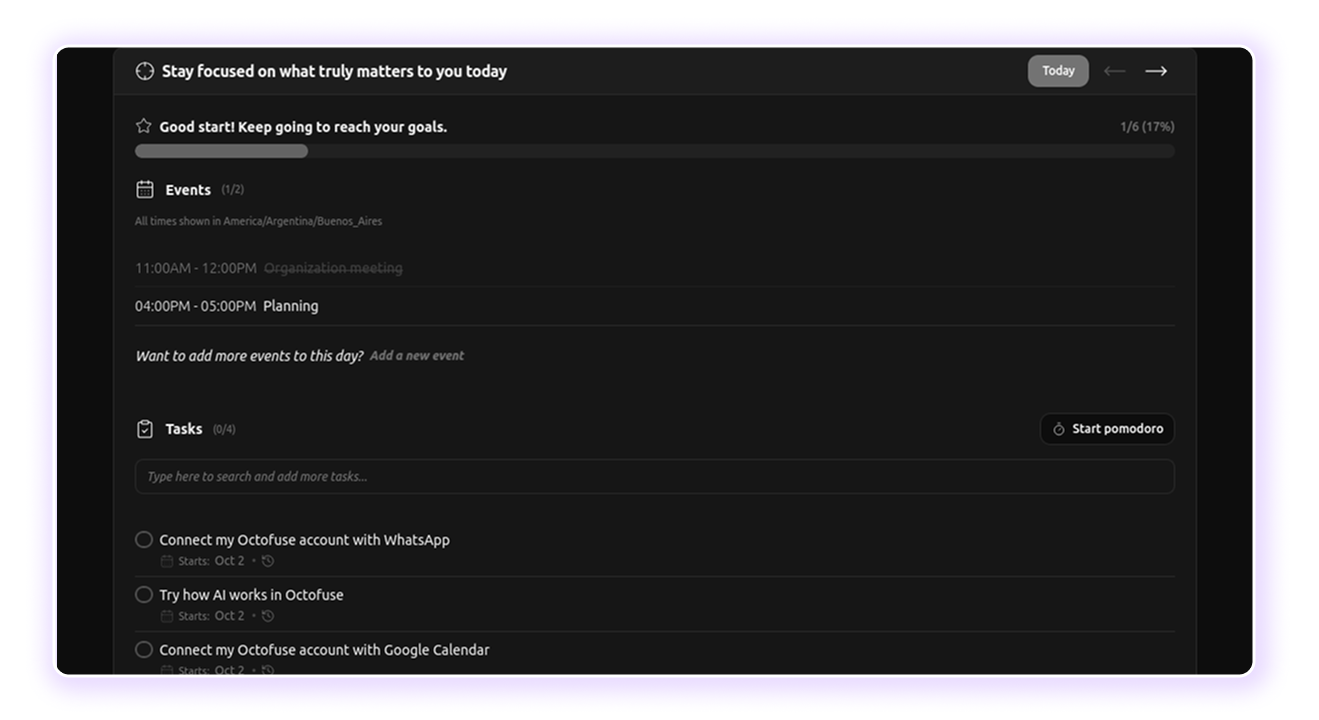Click the small calendar icon under WhatsApp task
This screenshot has height=720, width=1319.
coord(167,561)
